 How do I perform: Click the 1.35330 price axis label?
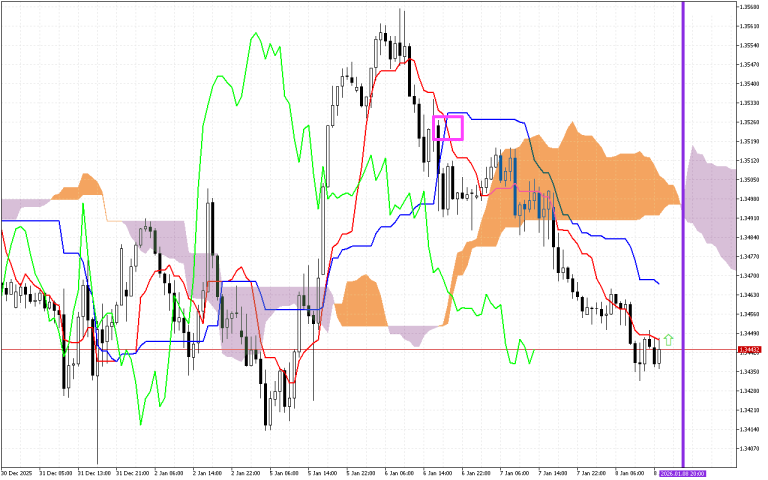749,103
